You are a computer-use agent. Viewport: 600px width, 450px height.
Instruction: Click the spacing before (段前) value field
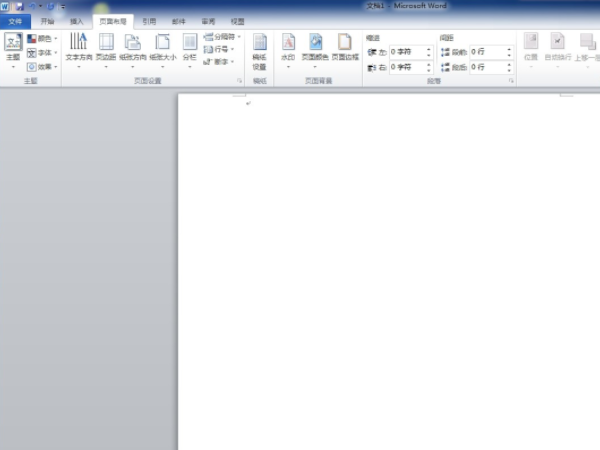click(x=489, y=51)
